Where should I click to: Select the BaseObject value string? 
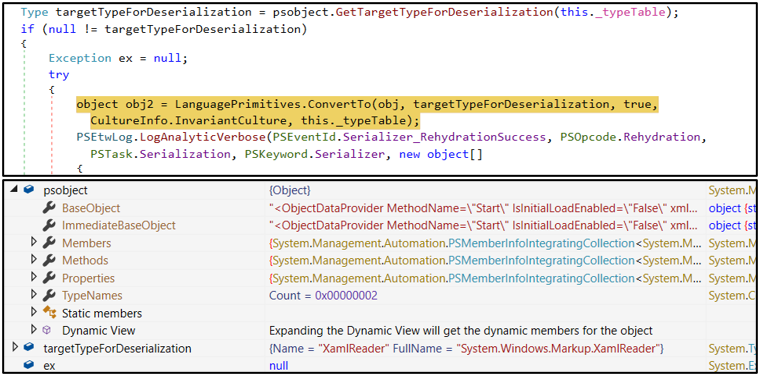(x=484, y=208)
